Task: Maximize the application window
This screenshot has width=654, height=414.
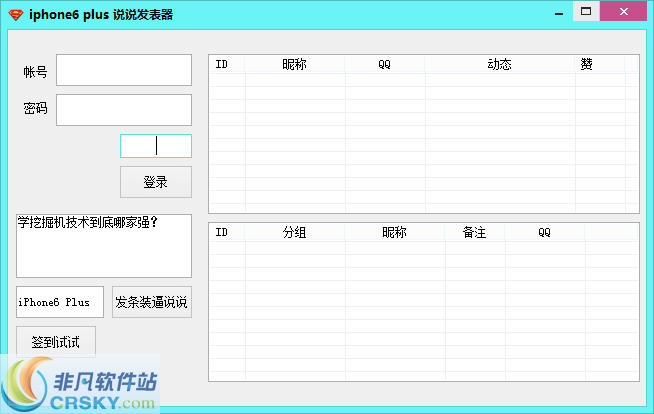Action: 586,11
